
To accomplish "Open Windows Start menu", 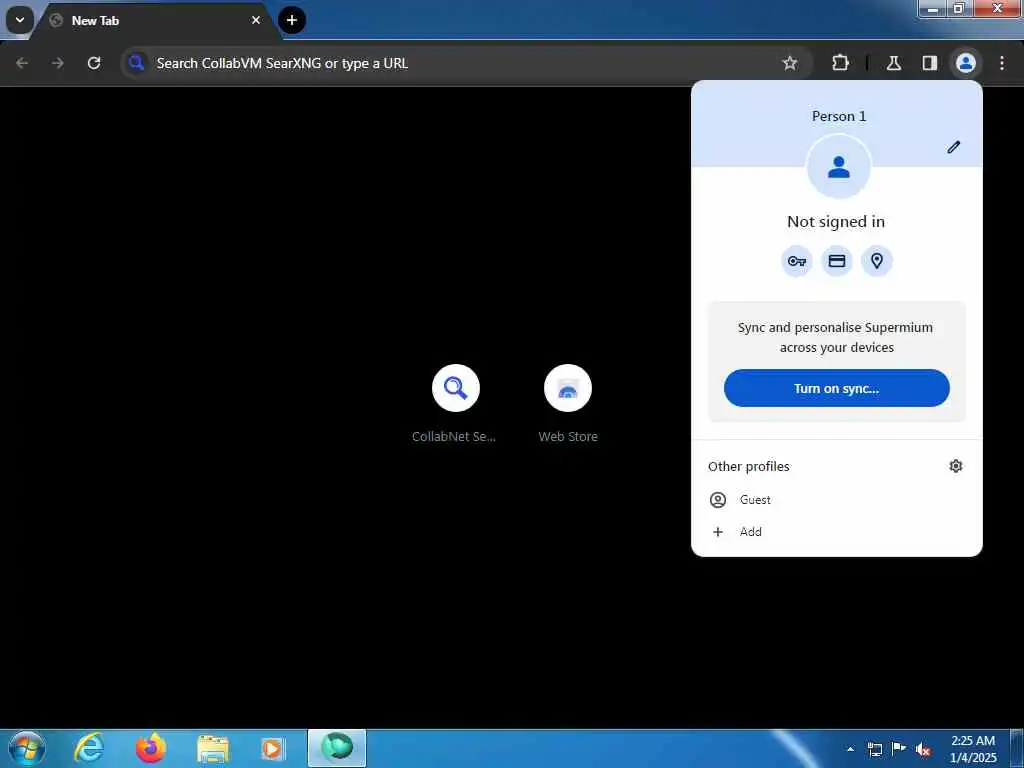I will coord(26,748).
